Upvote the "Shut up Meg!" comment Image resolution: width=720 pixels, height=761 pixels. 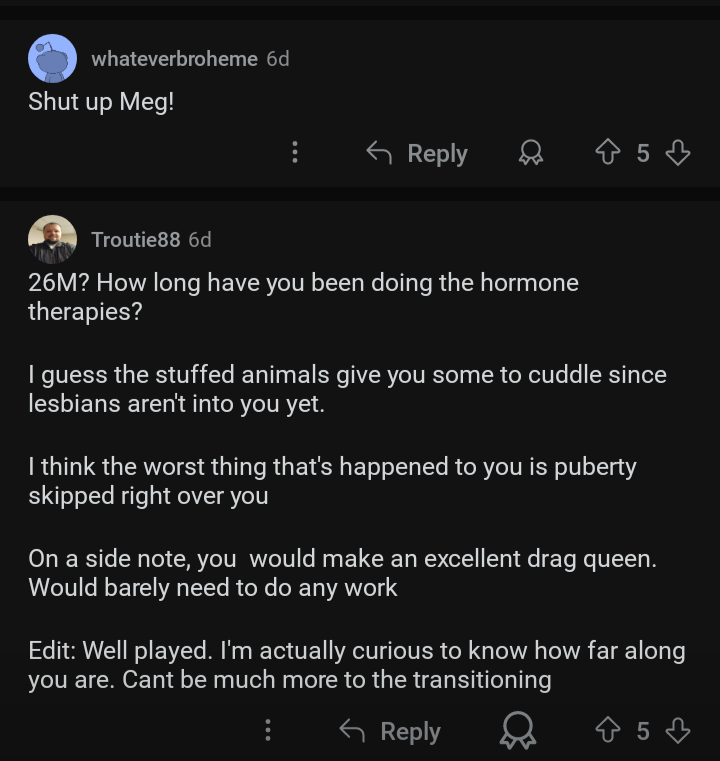click(608, 153)
